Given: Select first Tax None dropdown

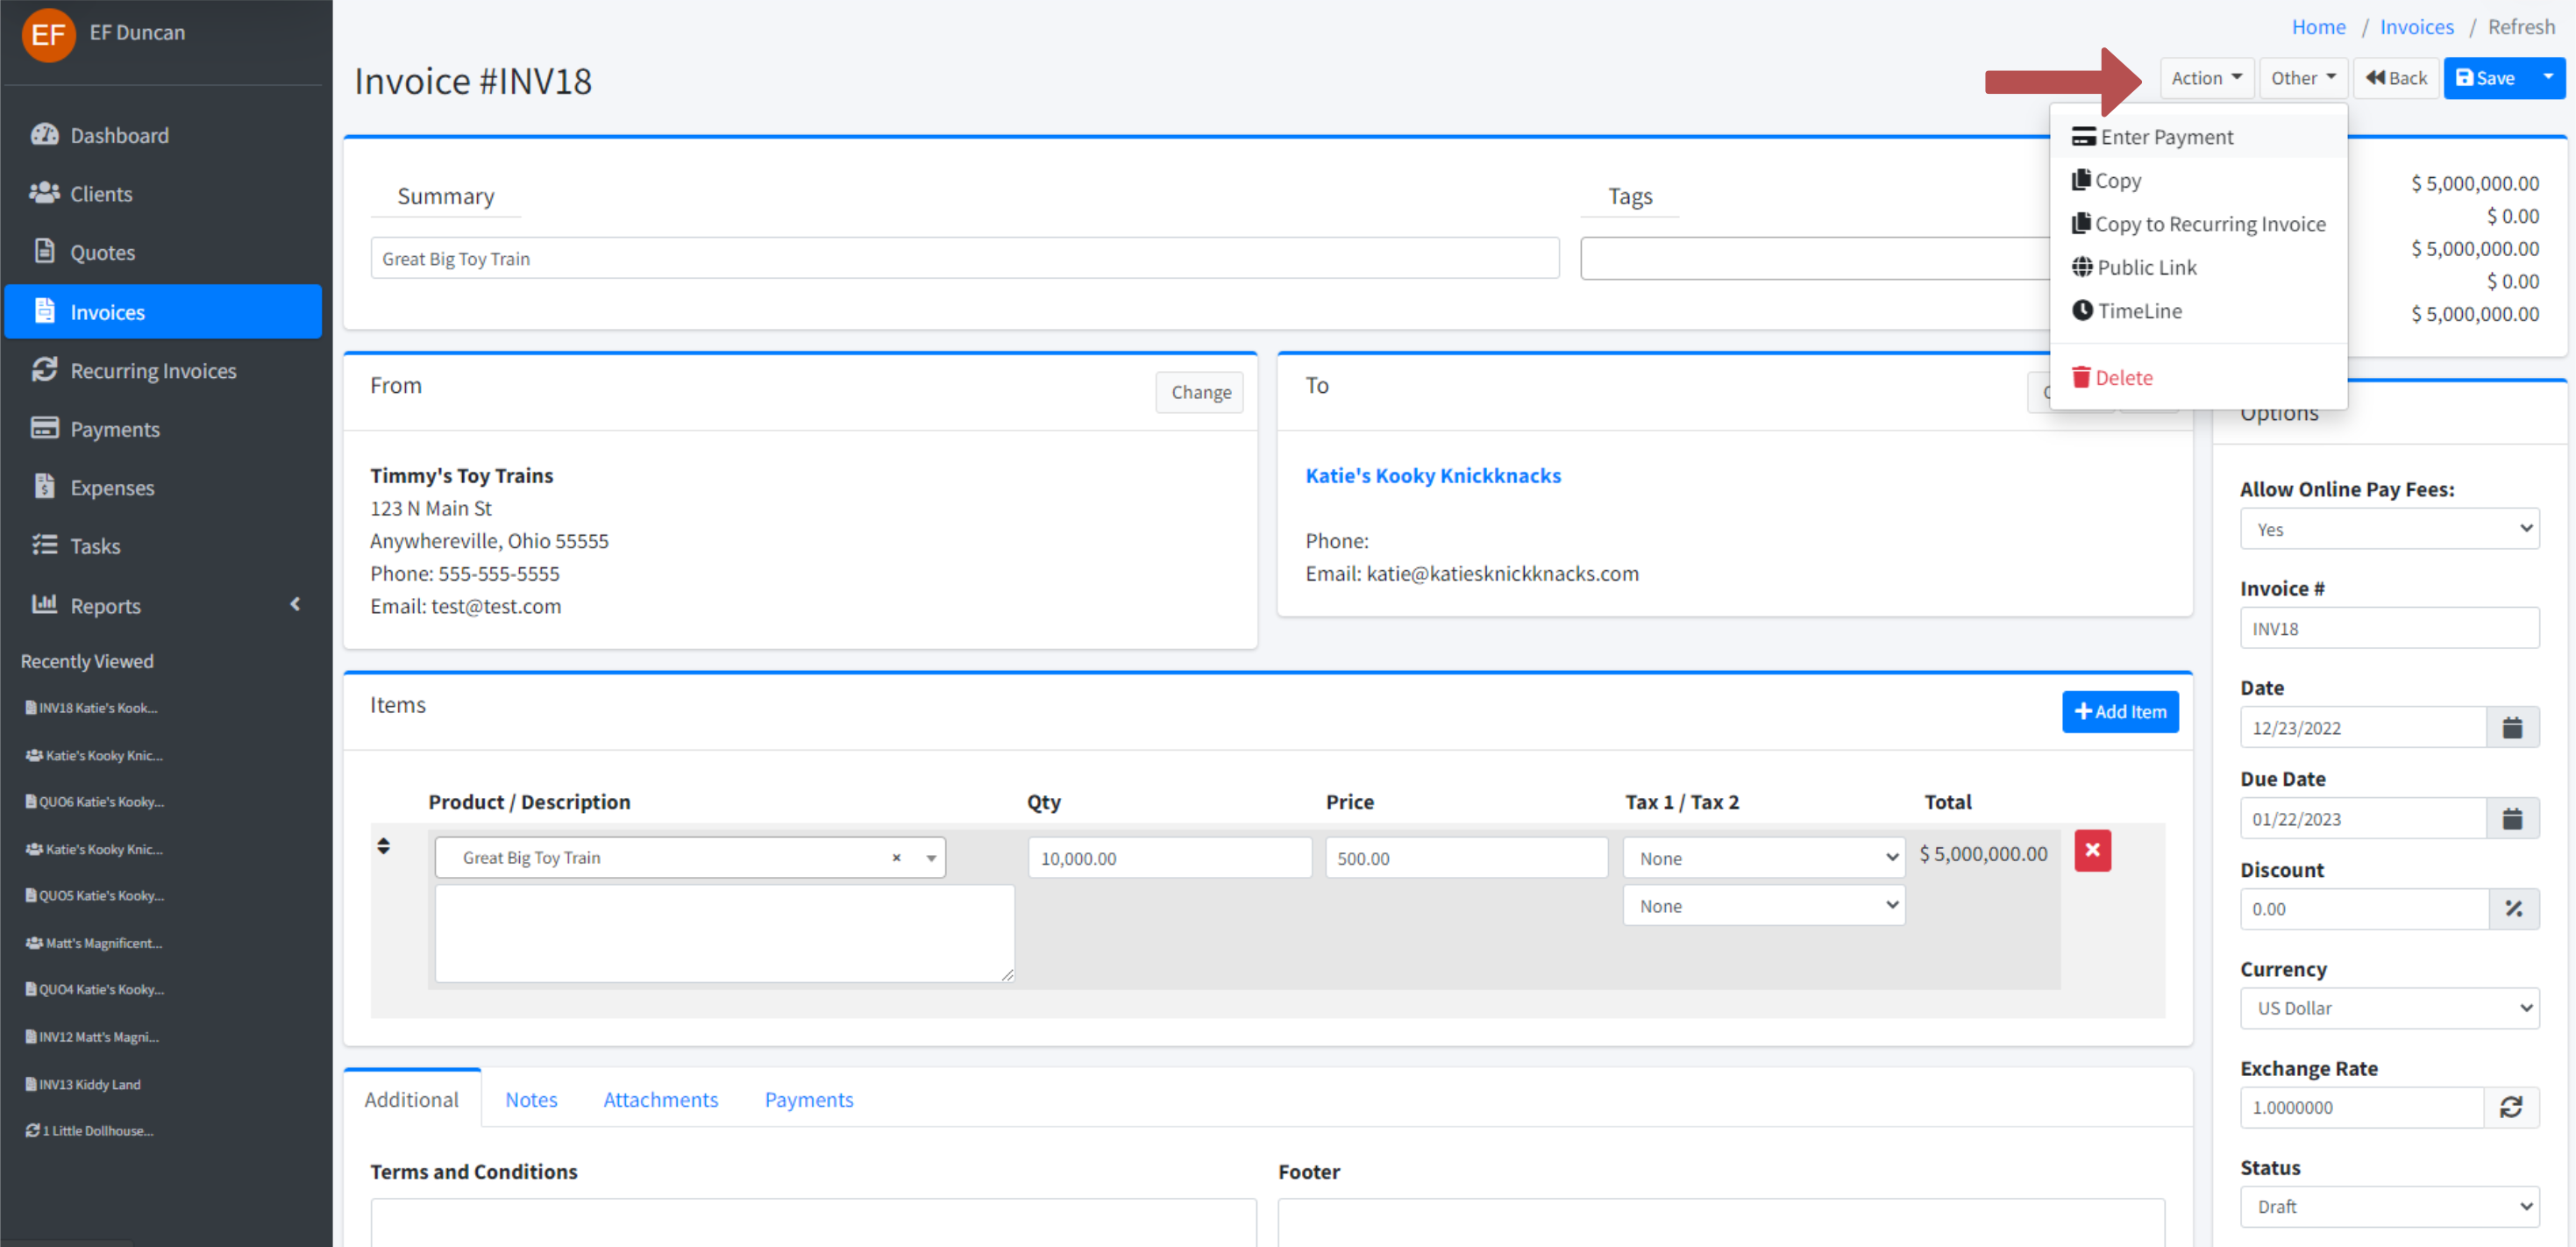Looking at the screenshot, I should coord(1763,857).
